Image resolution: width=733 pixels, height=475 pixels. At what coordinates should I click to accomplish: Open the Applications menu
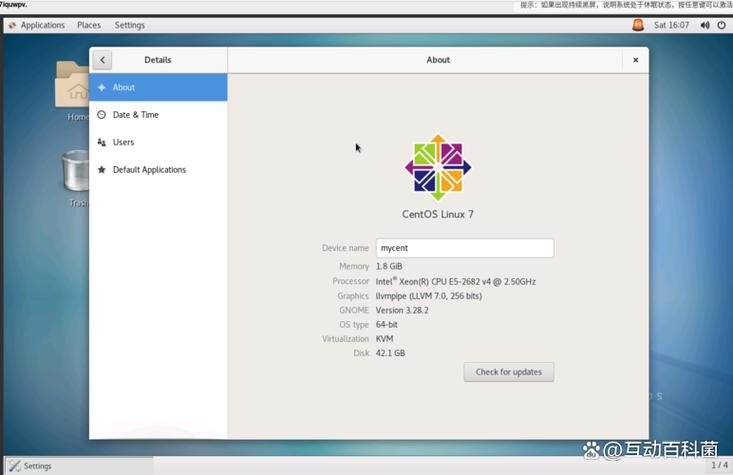pyautogui.click(x=43, y=25)
